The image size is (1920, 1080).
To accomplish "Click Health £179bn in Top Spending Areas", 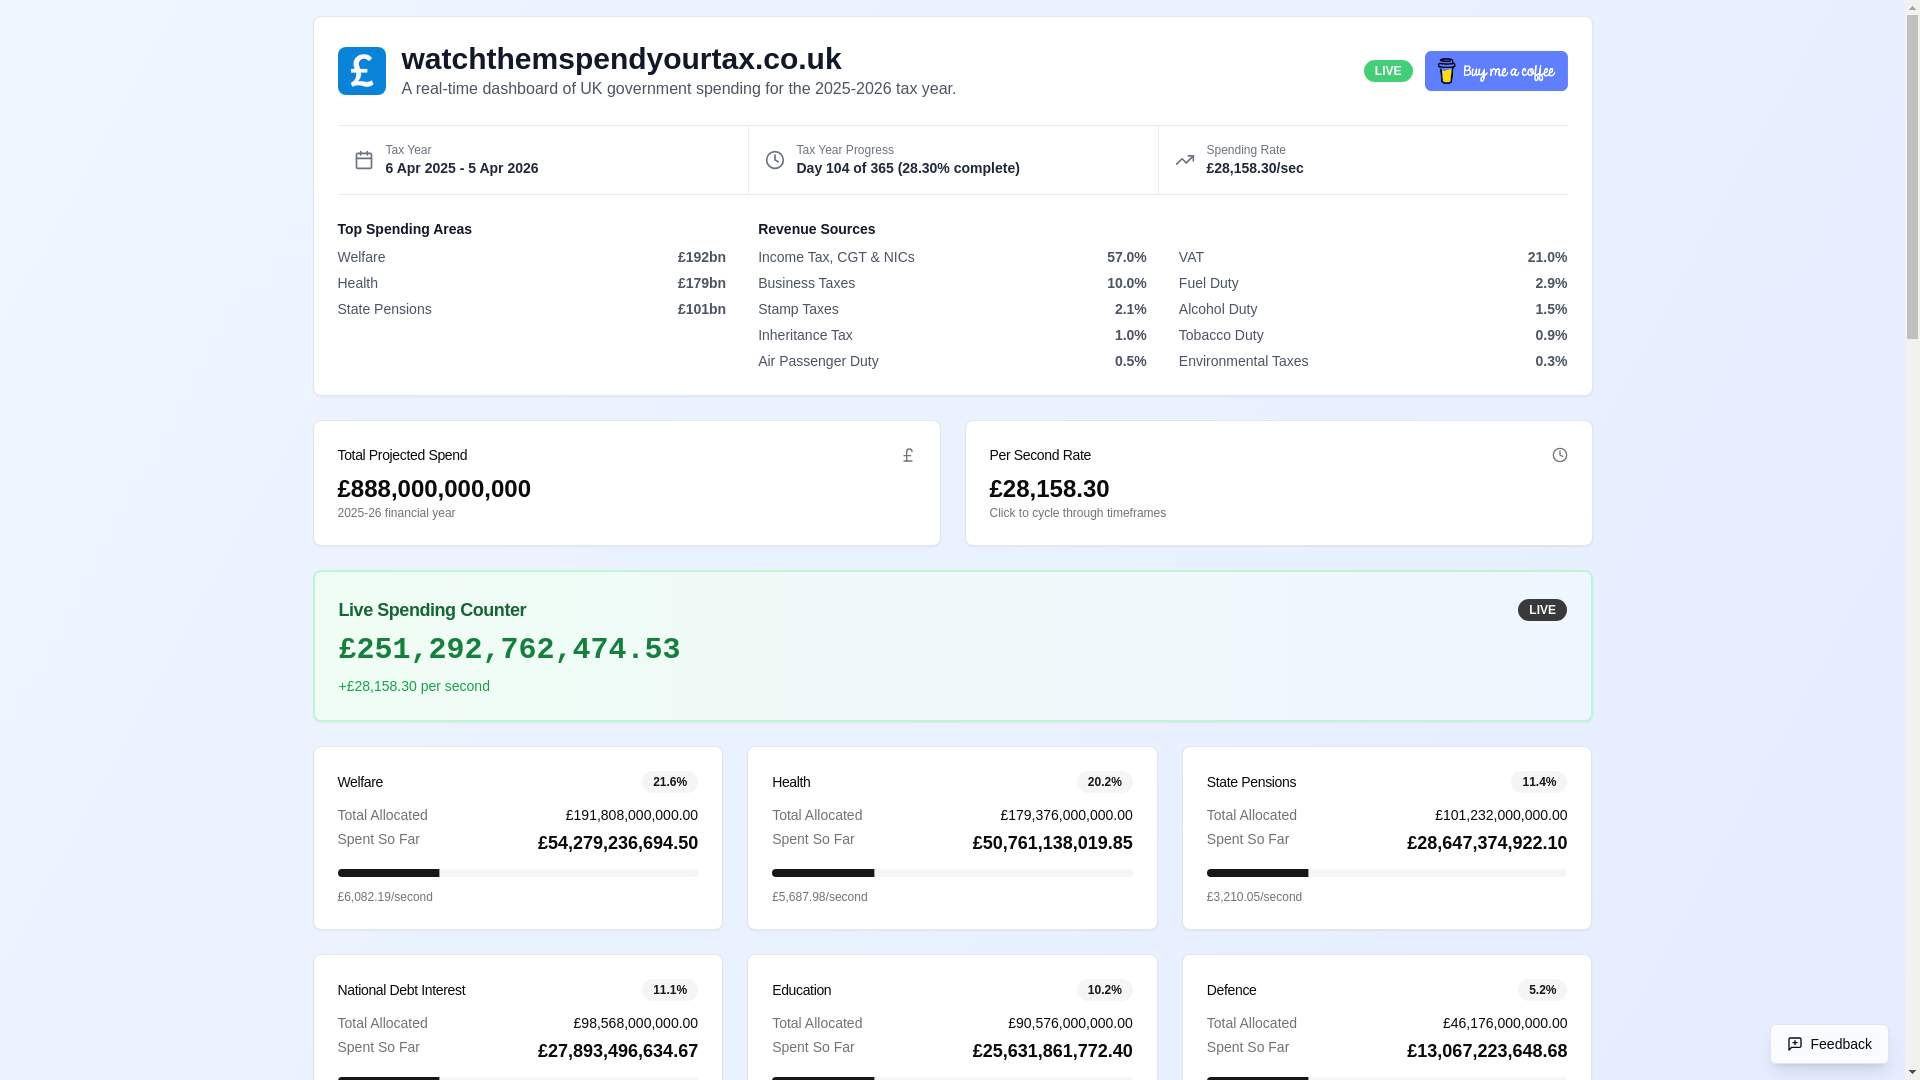I will point(531,283).
